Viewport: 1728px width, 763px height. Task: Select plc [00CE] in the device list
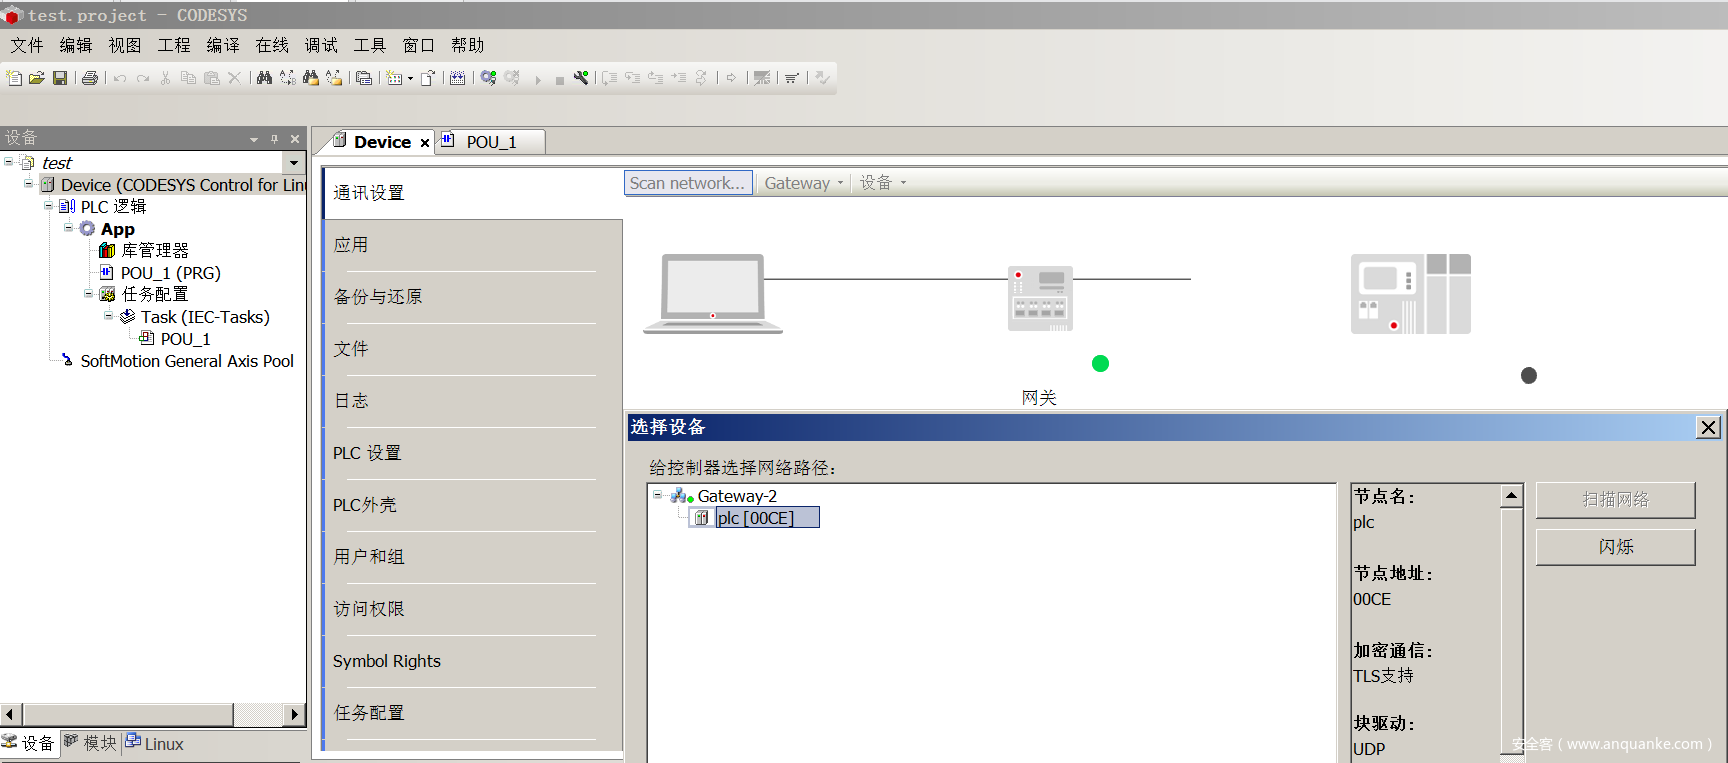click(x=755, y=518)
